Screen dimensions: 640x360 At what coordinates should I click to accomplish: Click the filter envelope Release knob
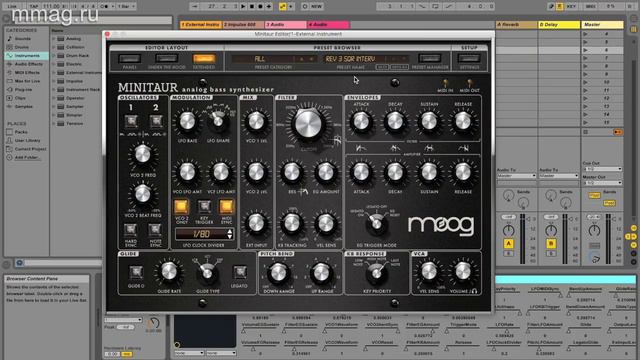[463, 122]
